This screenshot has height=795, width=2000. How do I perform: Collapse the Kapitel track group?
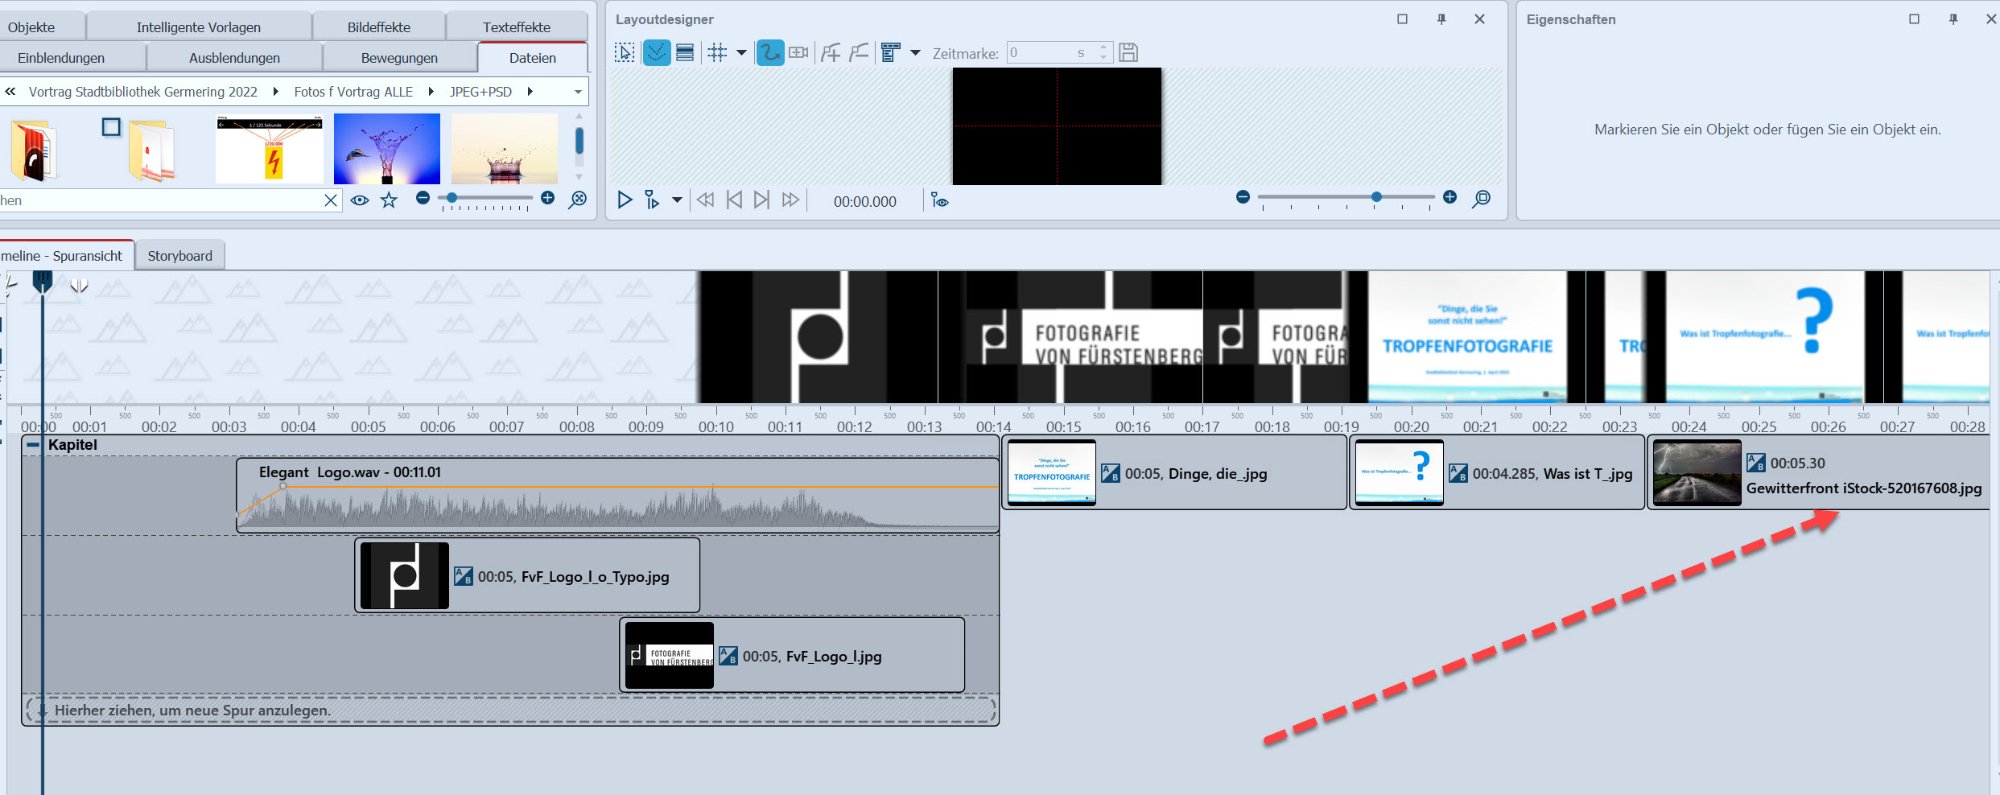coord(34,445)
